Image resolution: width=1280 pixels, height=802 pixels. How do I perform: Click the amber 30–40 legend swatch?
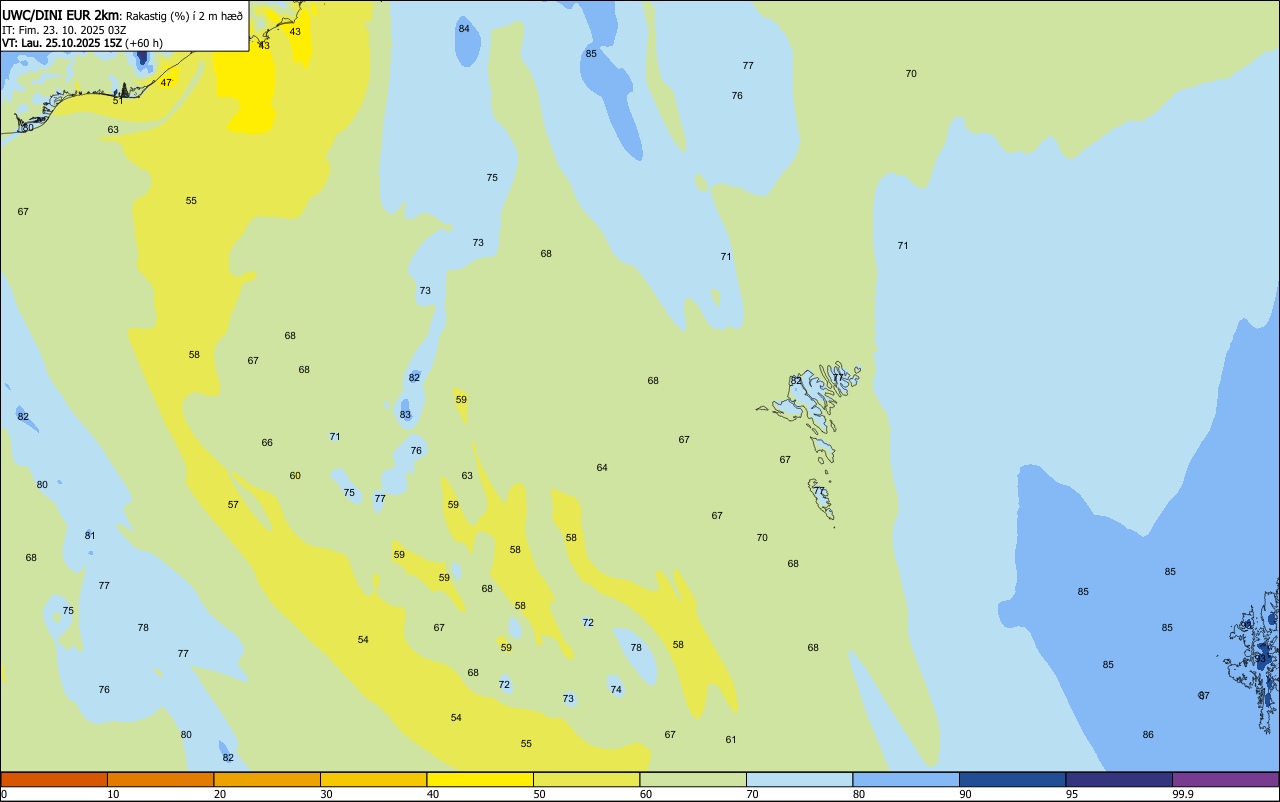(x=373, y=779)
